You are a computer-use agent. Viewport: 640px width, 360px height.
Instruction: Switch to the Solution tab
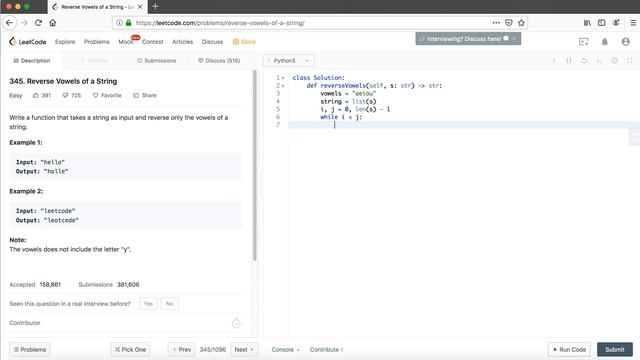point(94,60)
